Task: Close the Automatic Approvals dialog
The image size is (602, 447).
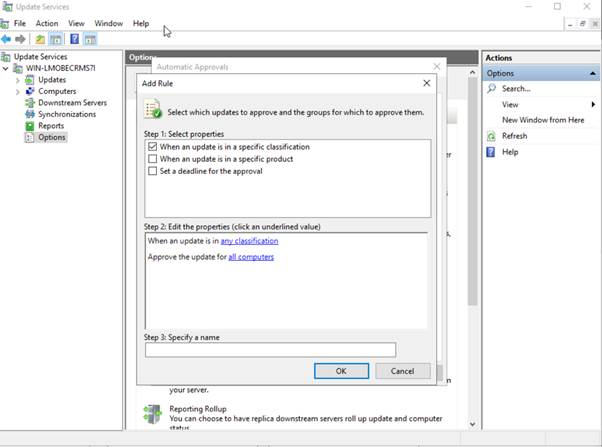Action: click(437, 66)
